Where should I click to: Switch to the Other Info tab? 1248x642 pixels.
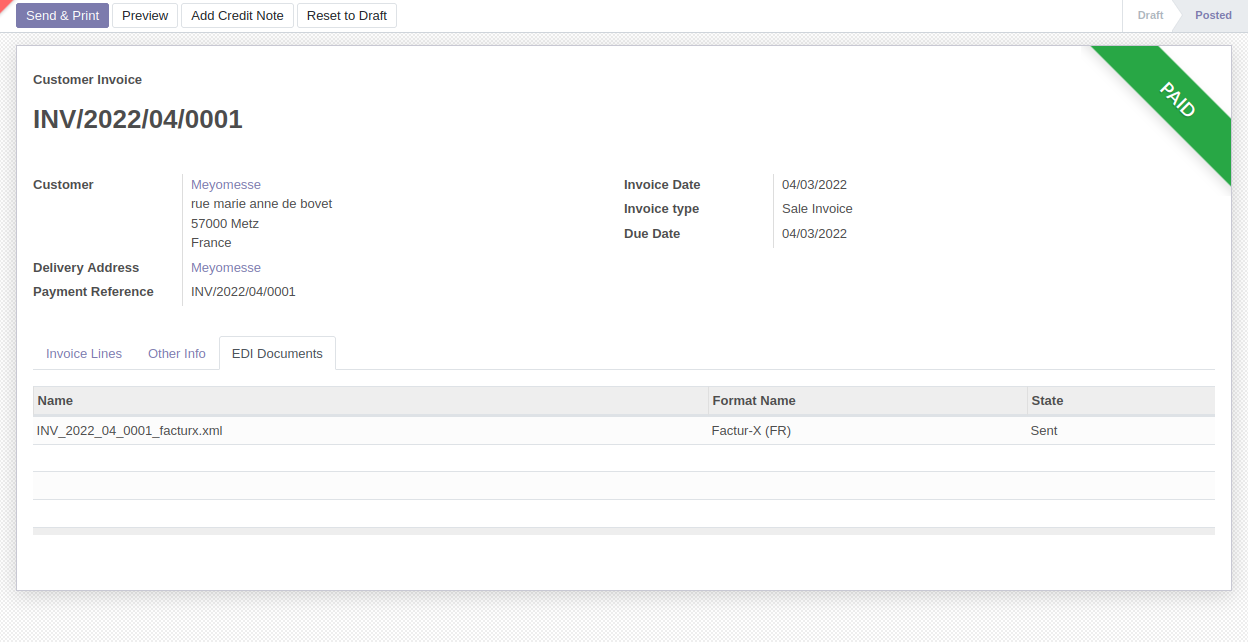(x=177, y=354)
